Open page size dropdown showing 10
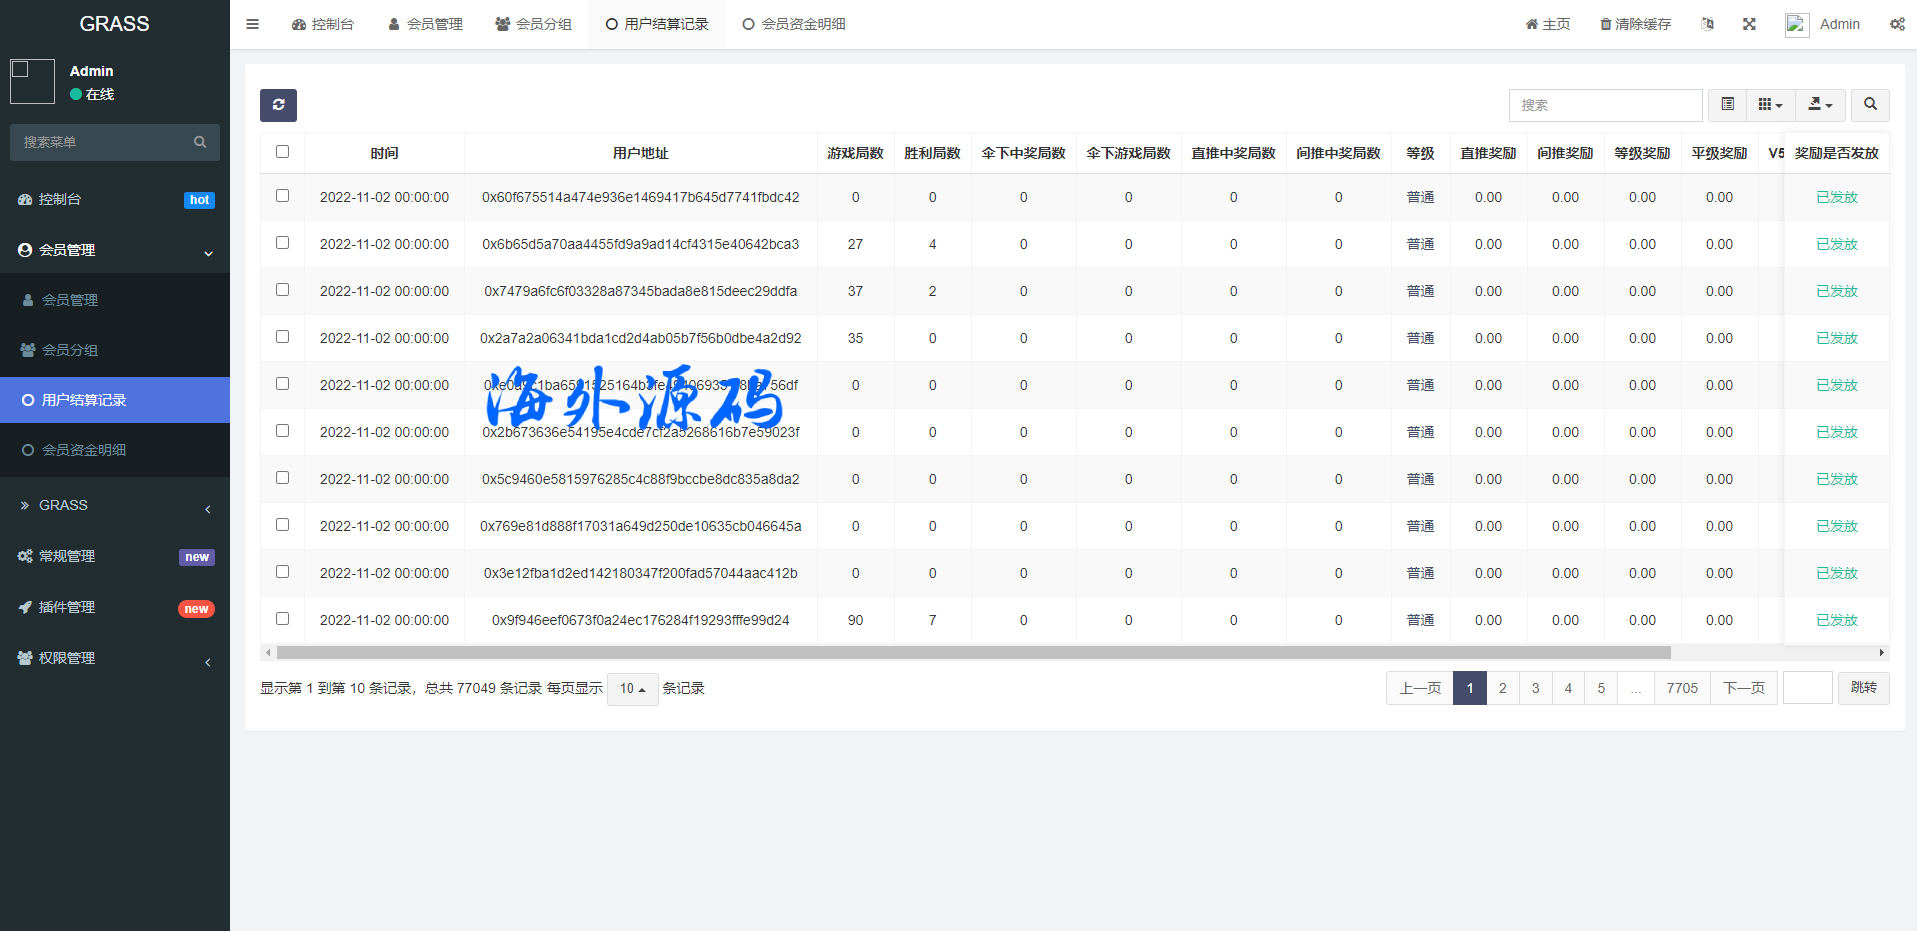Screen dimensions: 1917x931 [632, 689]
